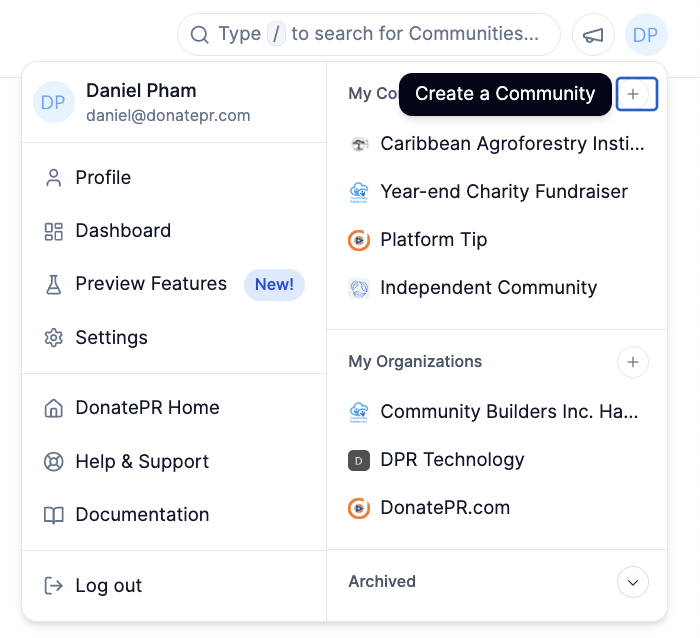Viewport: 700px width, 638px height.
Task: Open Help & Support
Action: (142, 462)
